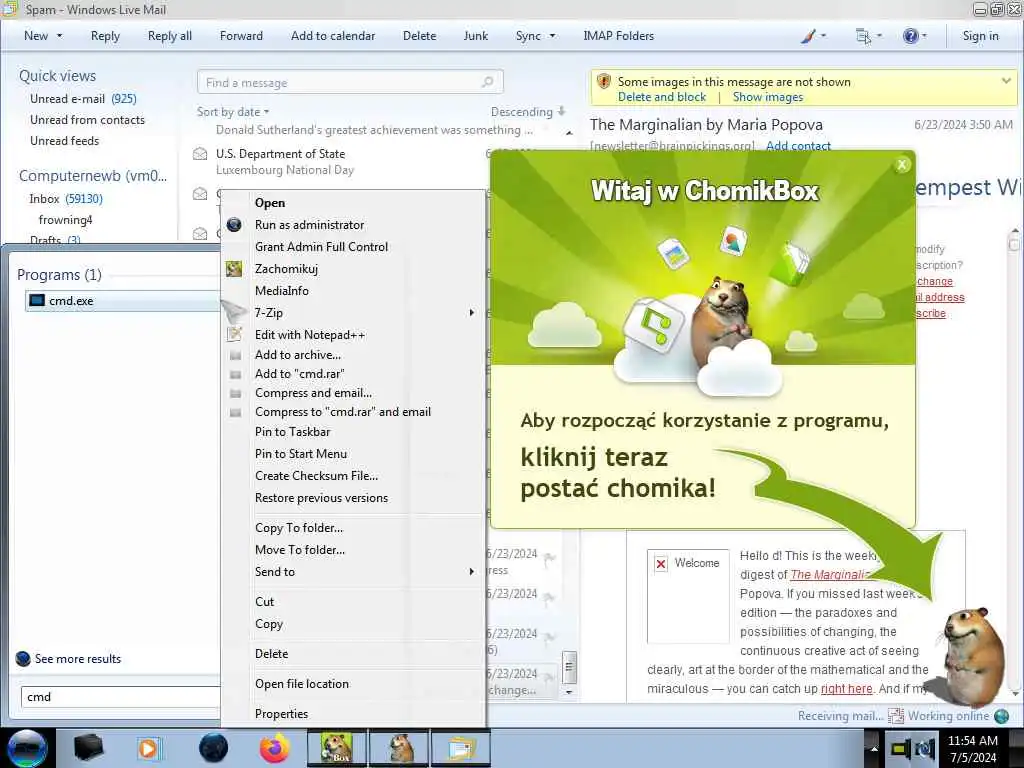The width and height of the screenshot is (1024, 768).
Task: Click Forward in the mail toolbar
Action: (x=241, y=36)
